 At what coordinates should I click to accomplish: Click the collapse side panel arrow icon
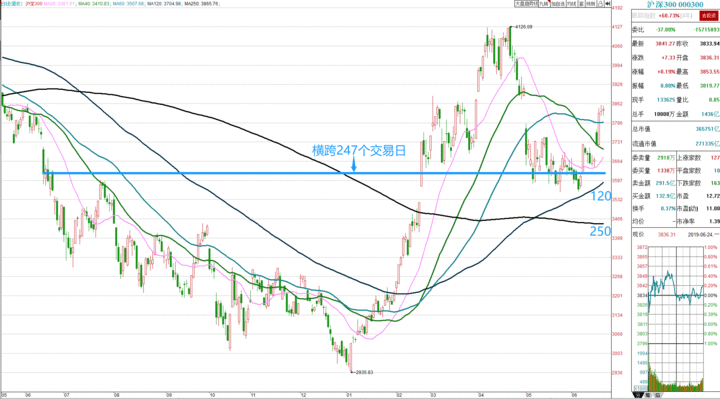coord(608,3)
